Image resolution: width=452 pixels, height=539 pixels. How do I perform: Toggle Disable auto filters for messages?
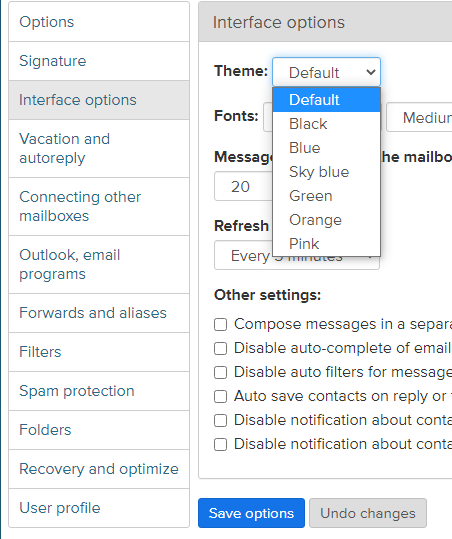click(x=220, y=372)
